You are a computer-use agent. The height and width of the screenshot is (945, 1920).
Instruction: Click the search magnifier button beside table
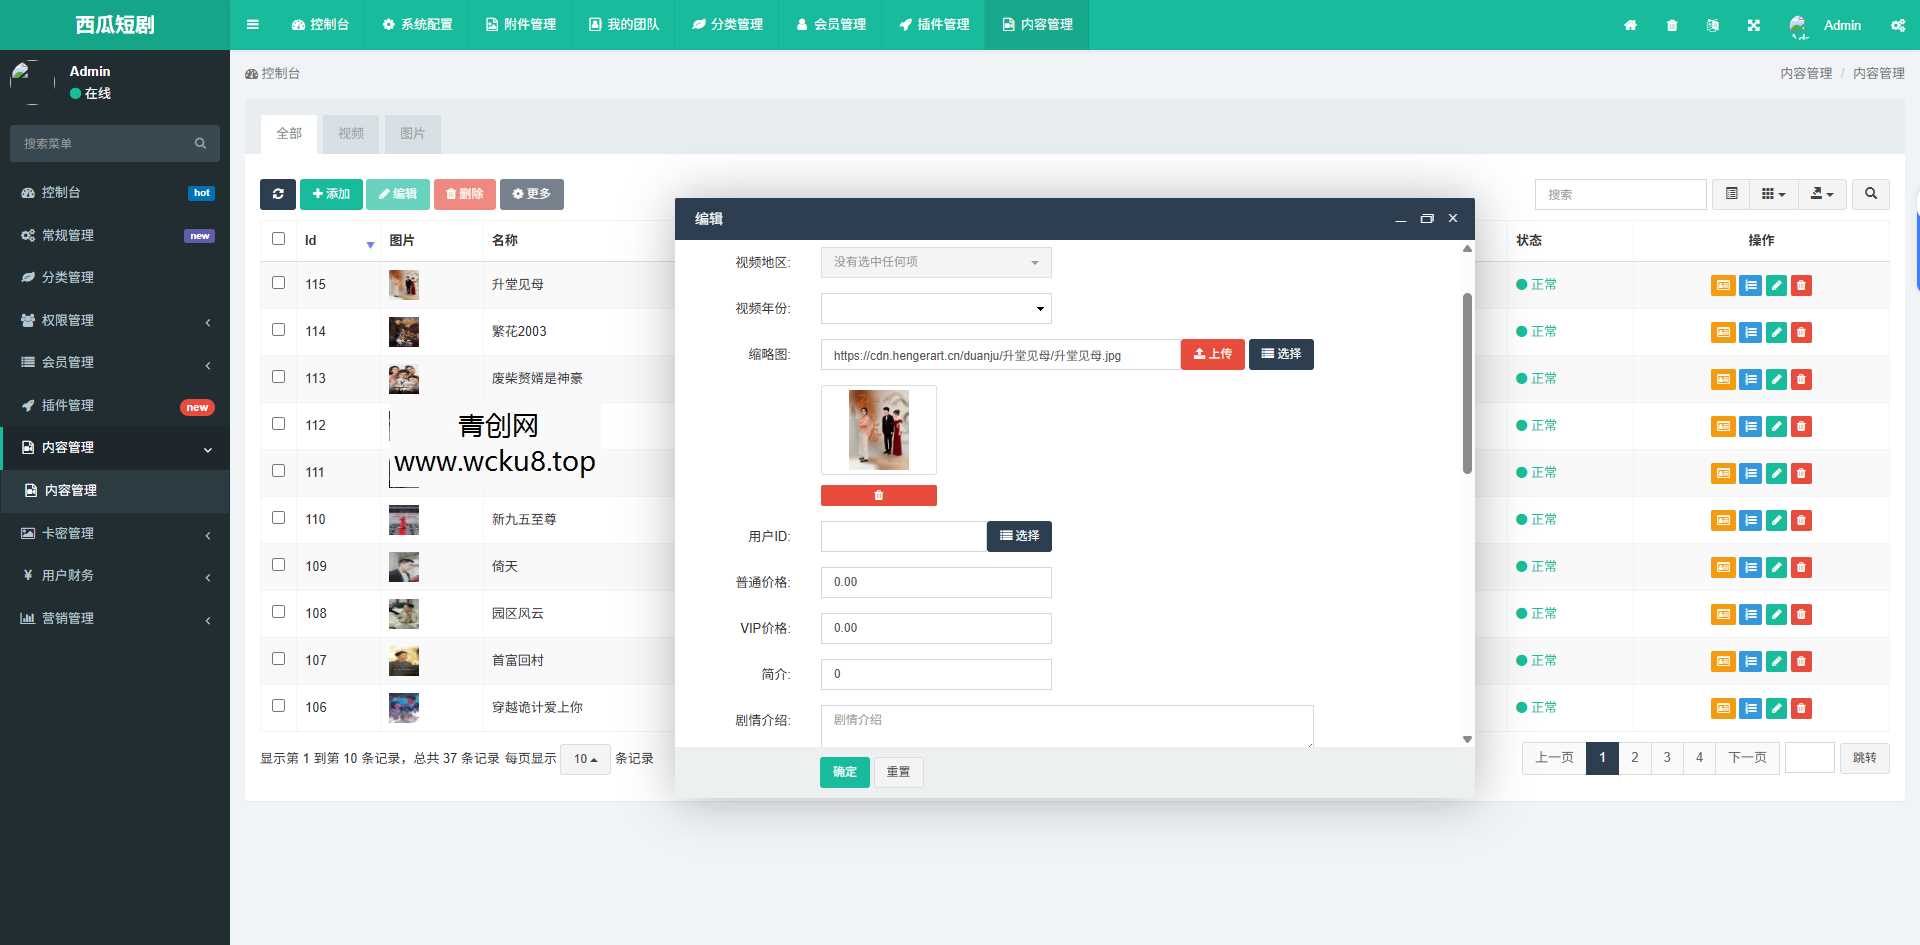pos(1870,194)
